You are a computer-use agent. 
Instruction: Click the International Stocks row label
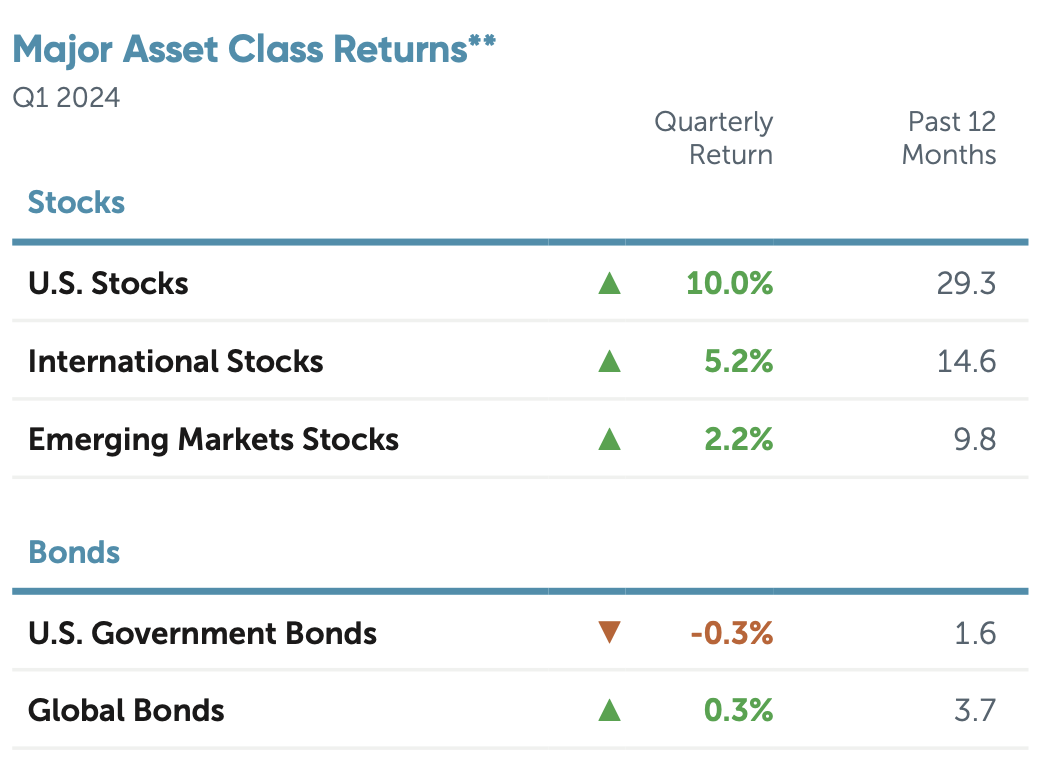coord(176,361)
